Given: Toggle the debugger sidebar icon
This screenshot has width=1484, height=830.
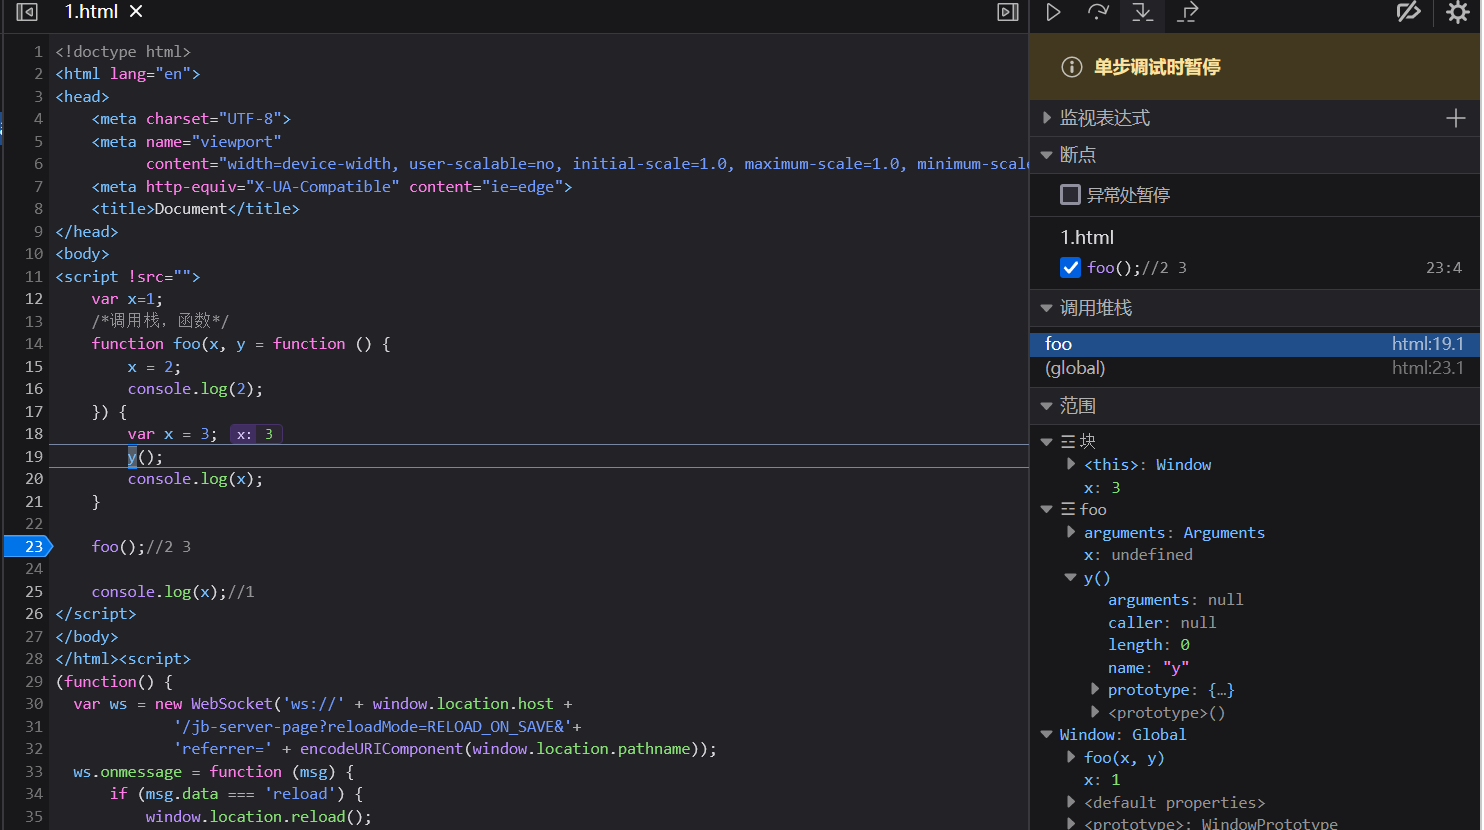Looking at the screenshot, I should [1008, 12].
